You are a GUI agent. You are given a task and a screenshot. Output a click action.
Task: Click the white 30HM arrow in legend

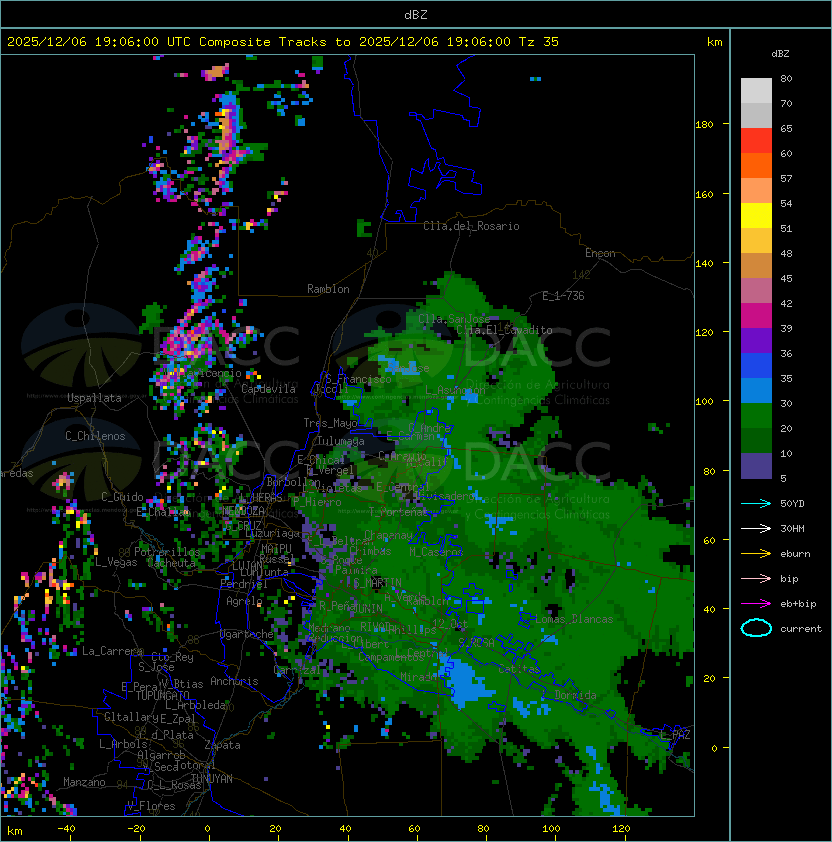[756, 528]
